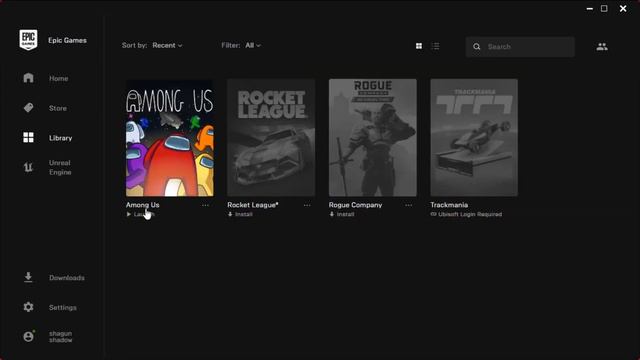Image resolution: width=640 pixels, height=360 pixels.
Task: Switch library to list view
Action: 436,46
